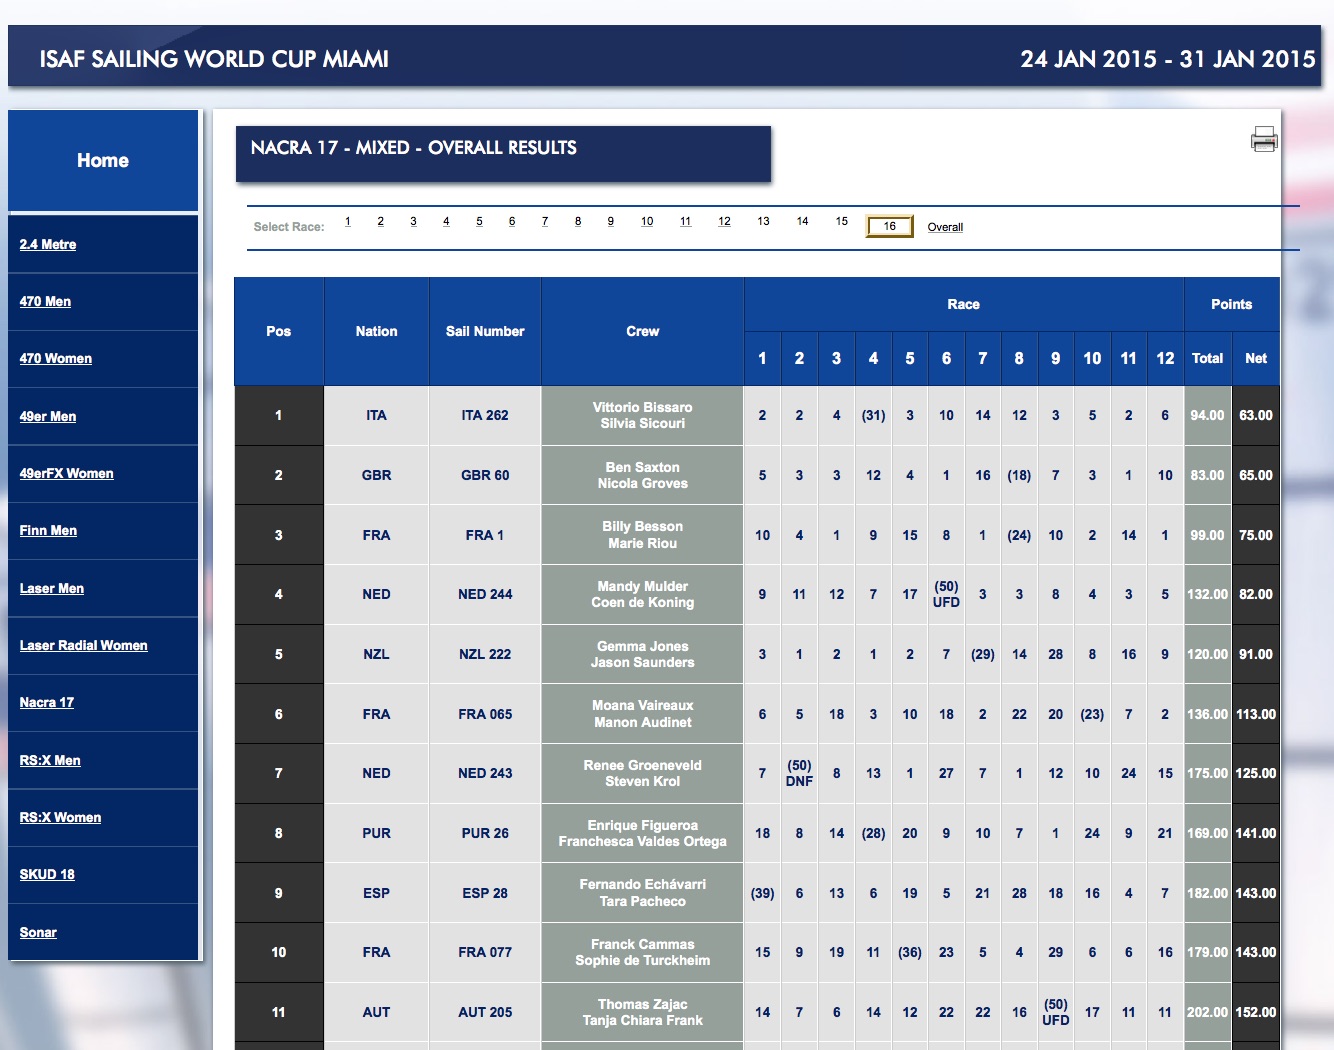The image size is (1334, 1050).
Task: Click the Nation column header
Action: (376, 331)
